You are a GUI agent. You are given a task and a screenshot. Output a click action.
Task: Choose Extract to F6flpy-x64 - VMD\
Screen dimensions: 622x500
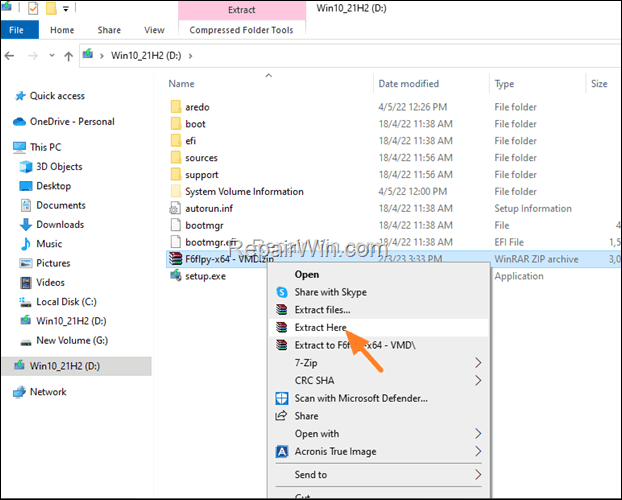click(x=379, y=345)
